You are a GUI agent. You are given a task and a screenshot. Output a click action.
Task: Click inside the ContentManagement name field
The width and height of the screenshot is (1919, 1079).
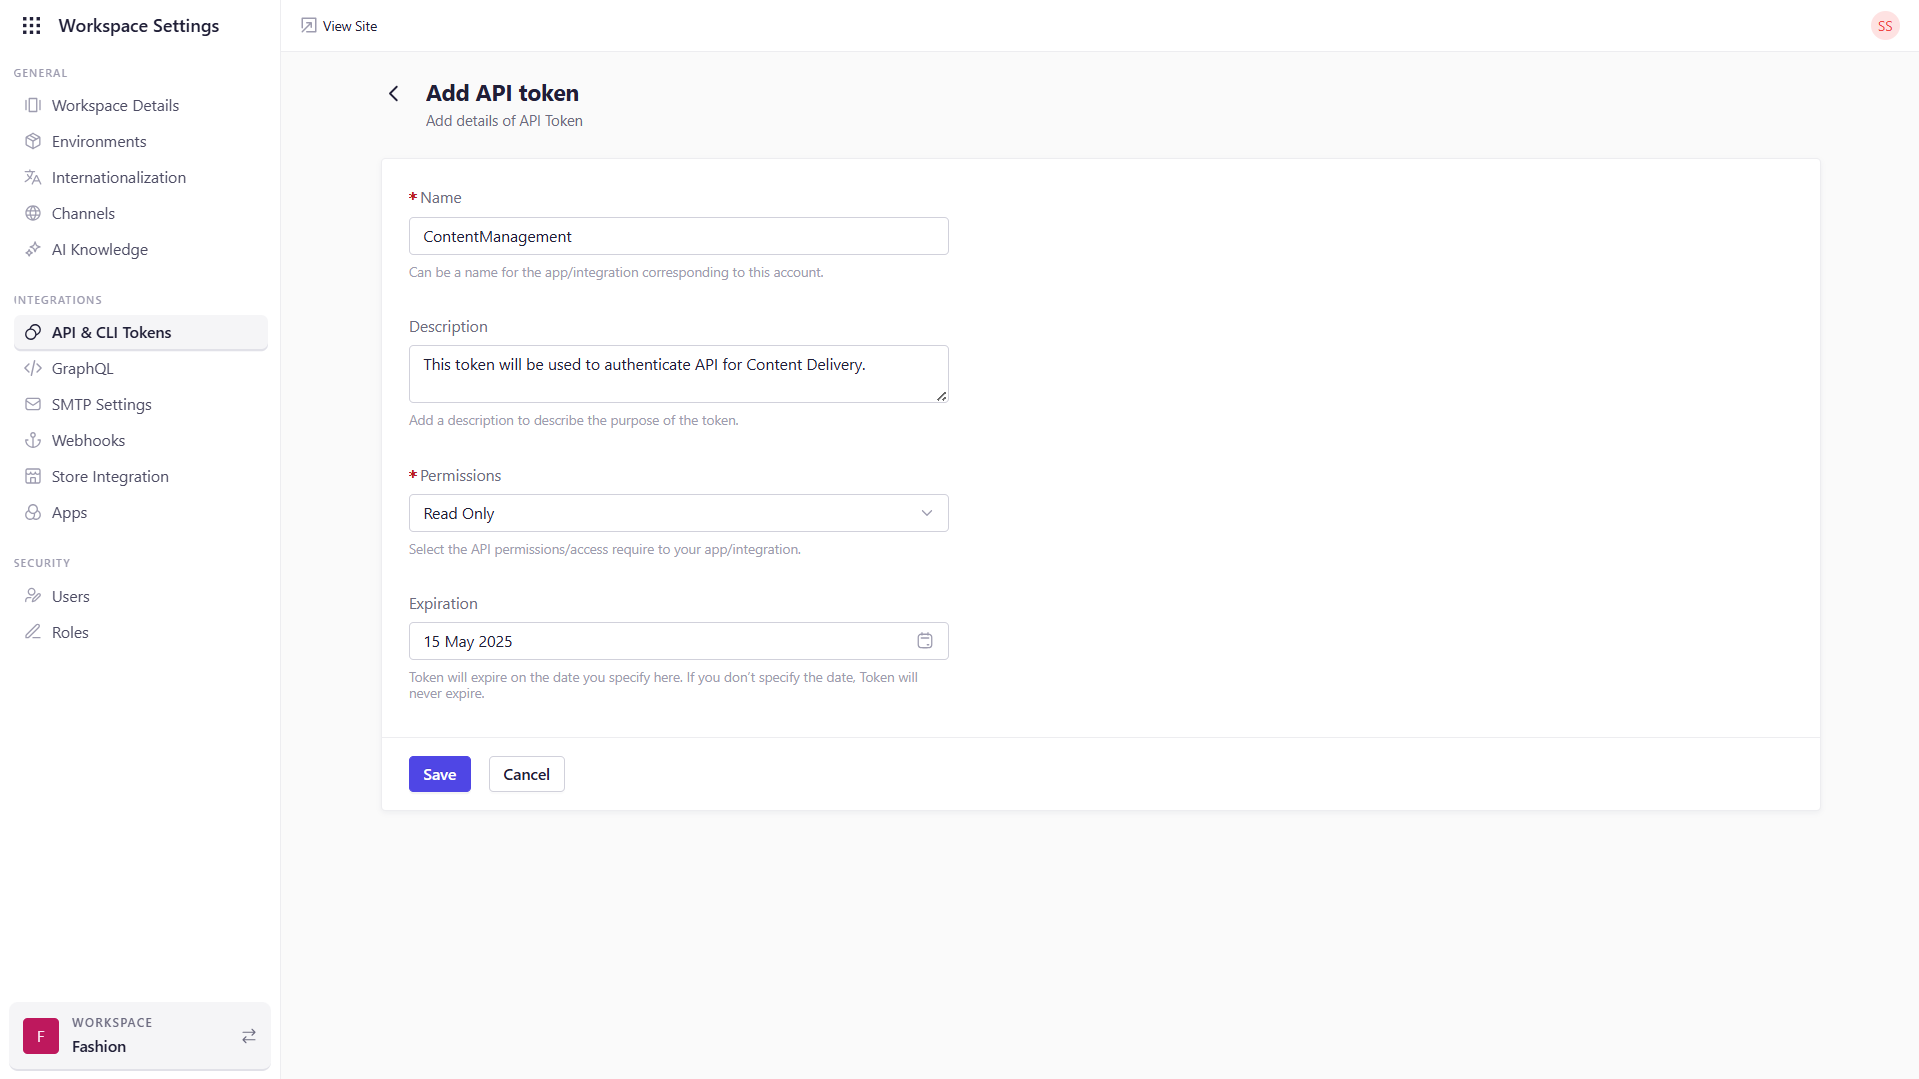[678, 236]
